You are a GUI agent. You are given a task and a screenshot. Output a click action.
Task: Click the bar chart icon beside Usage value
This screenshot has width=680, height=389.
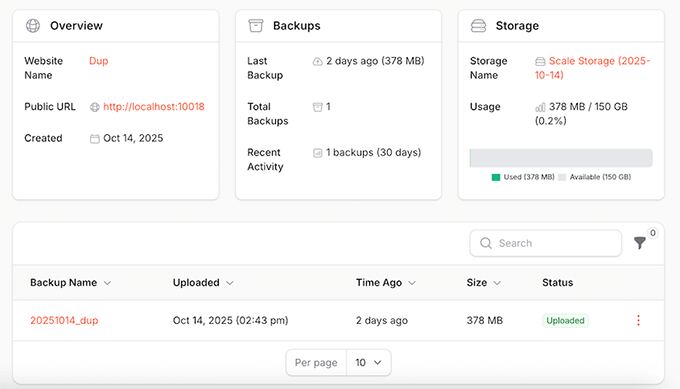pyautogui.click(x=540, y=107)
